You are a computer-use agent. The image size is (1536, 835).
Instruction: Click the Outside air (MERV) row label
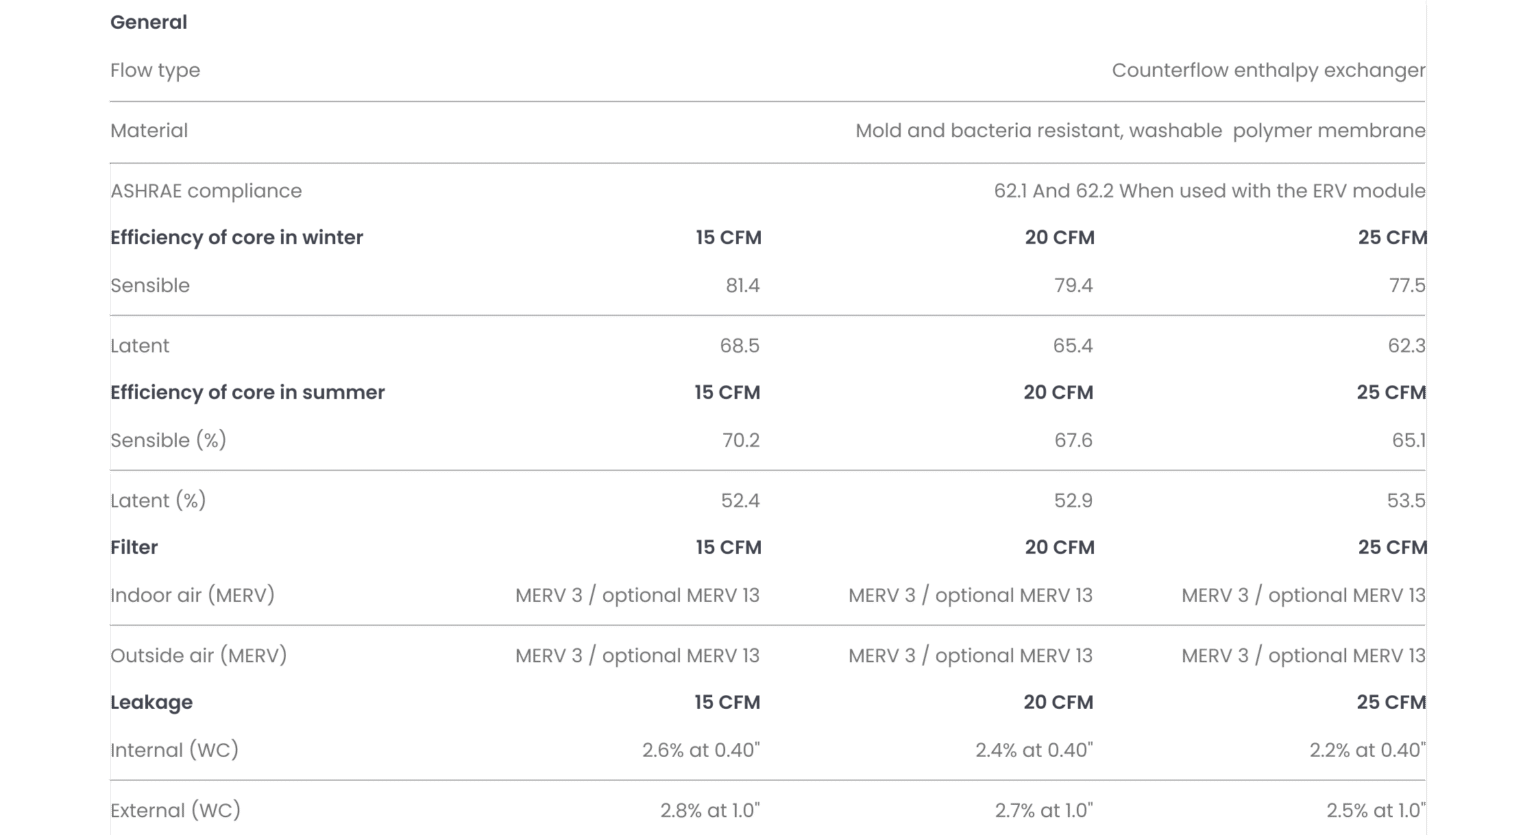[198, 655]
